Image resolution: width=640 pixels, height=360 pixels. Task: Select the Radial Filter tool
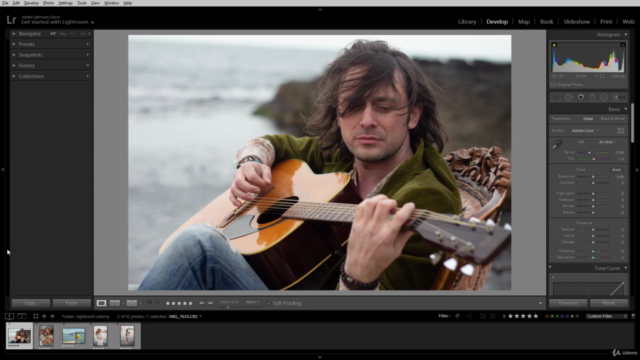(x=604, y=97)
